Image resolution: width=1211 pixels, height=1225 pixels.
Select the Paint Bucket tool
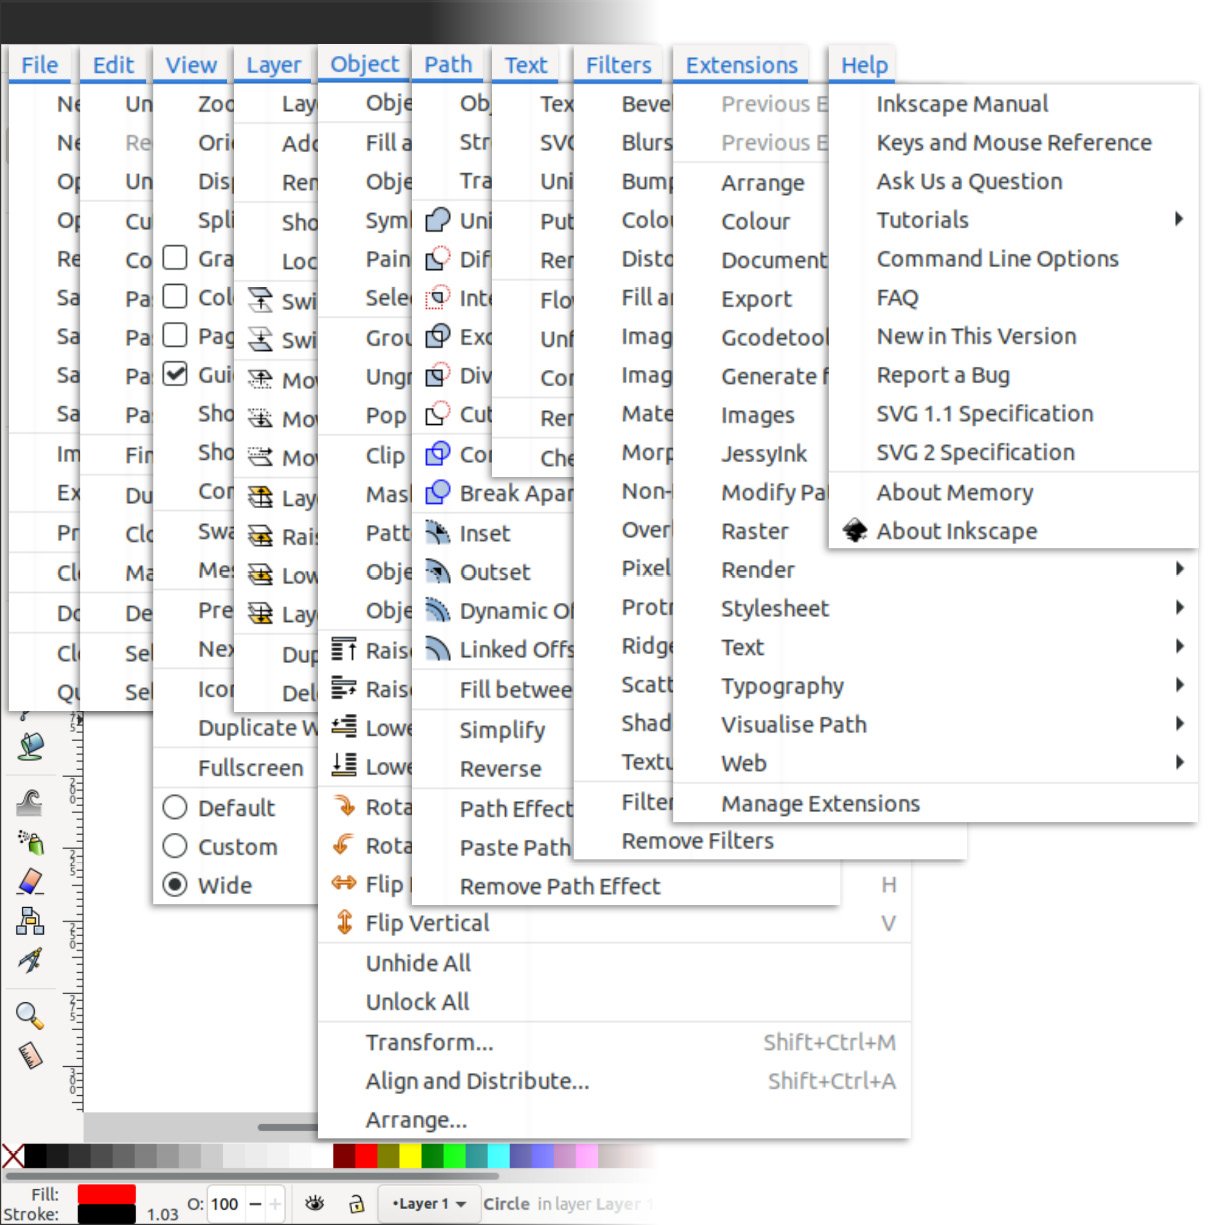31,746
